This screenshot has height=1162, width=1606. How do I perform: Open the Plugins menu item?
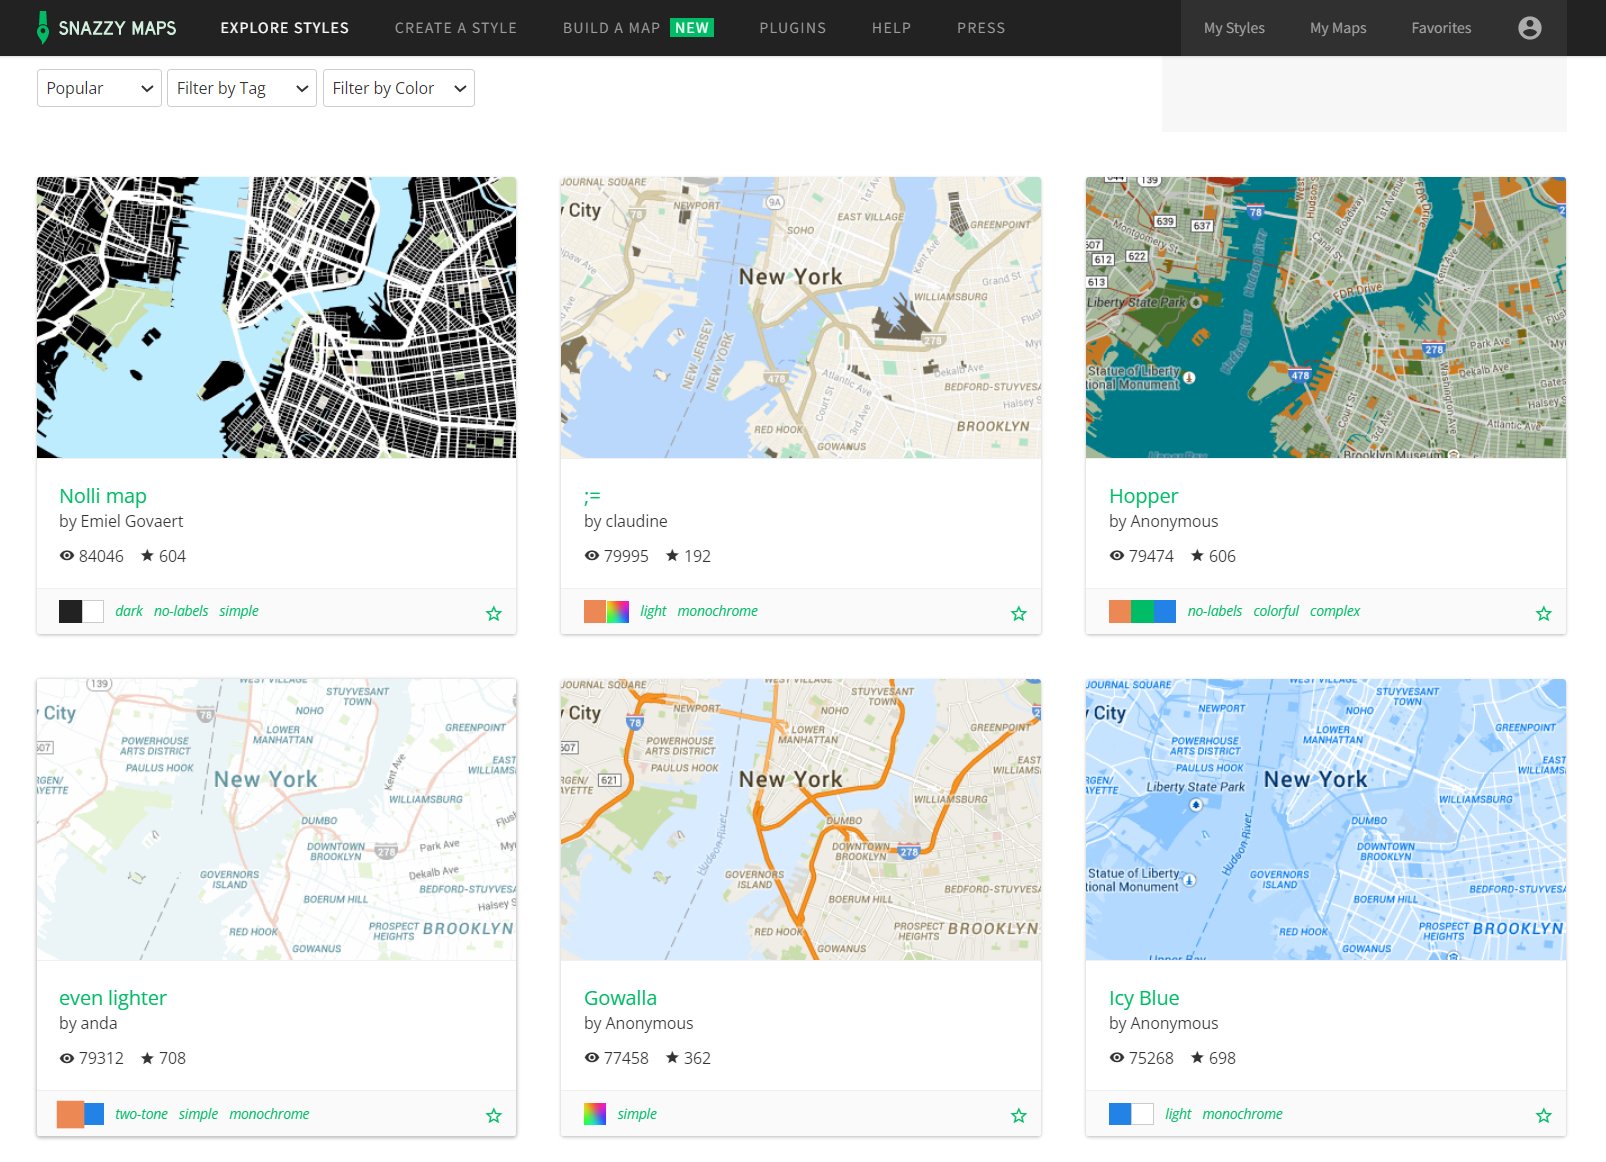(793, 28)
